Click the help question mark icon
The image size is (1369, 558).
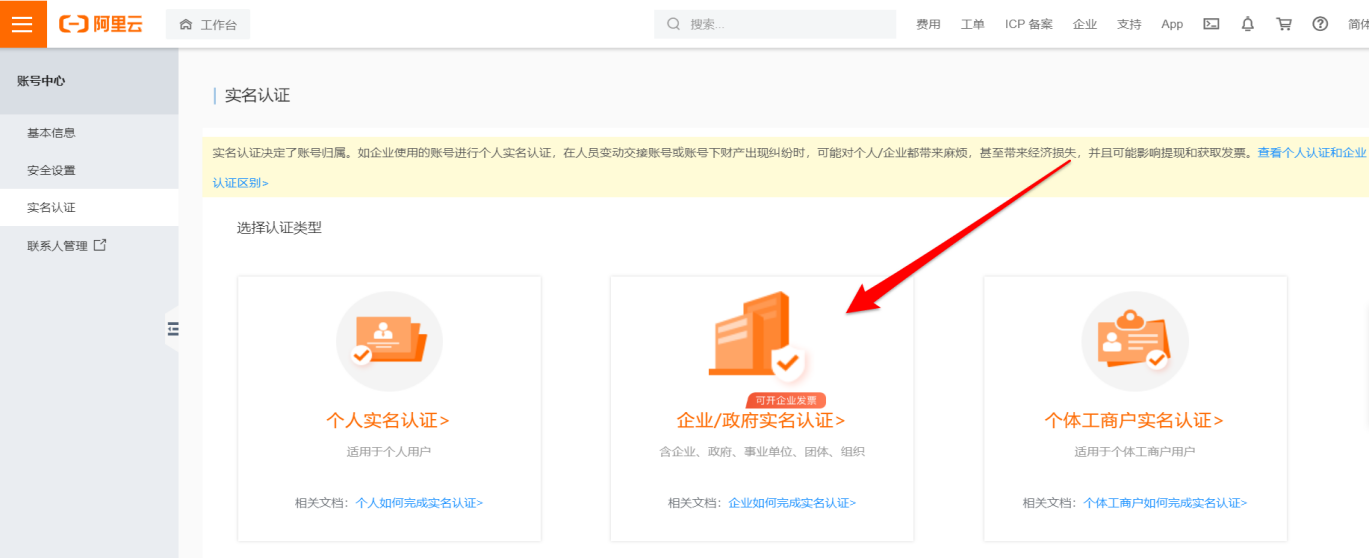pyautogui.click(x=1320, y=24)
